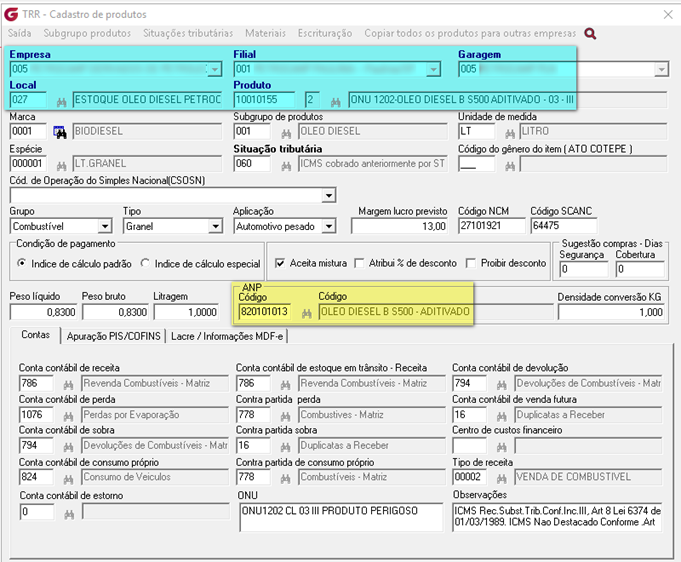The image size is (681, 562).
Task: Open lookup for Contra partida perda 778
Action: (x=285, y=417)
